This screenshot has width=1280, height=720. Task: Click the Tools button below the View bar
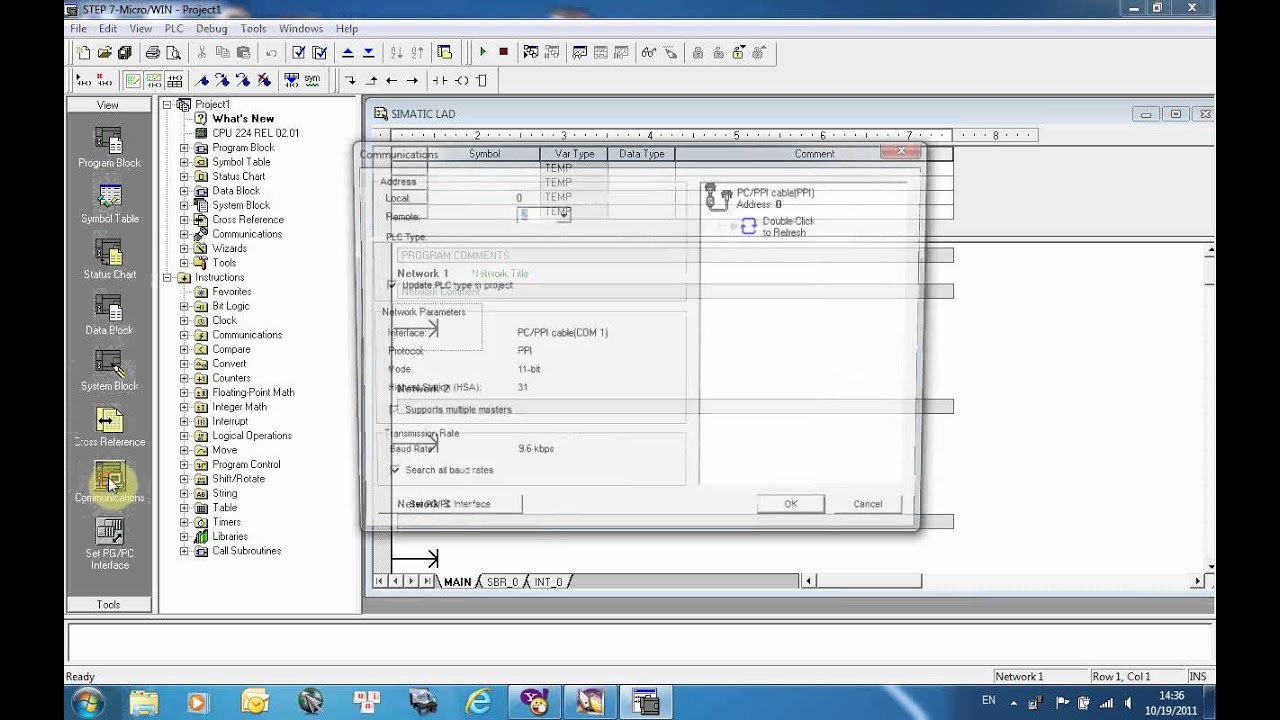tap(108, 604)
